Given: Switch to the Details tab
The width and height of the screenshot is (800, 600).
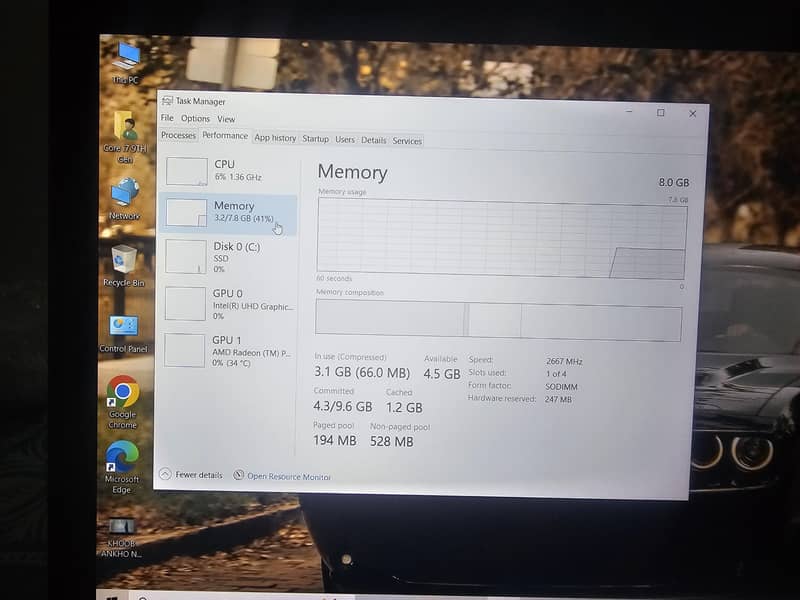Looking at the screenshot, I should pos(373,140).
